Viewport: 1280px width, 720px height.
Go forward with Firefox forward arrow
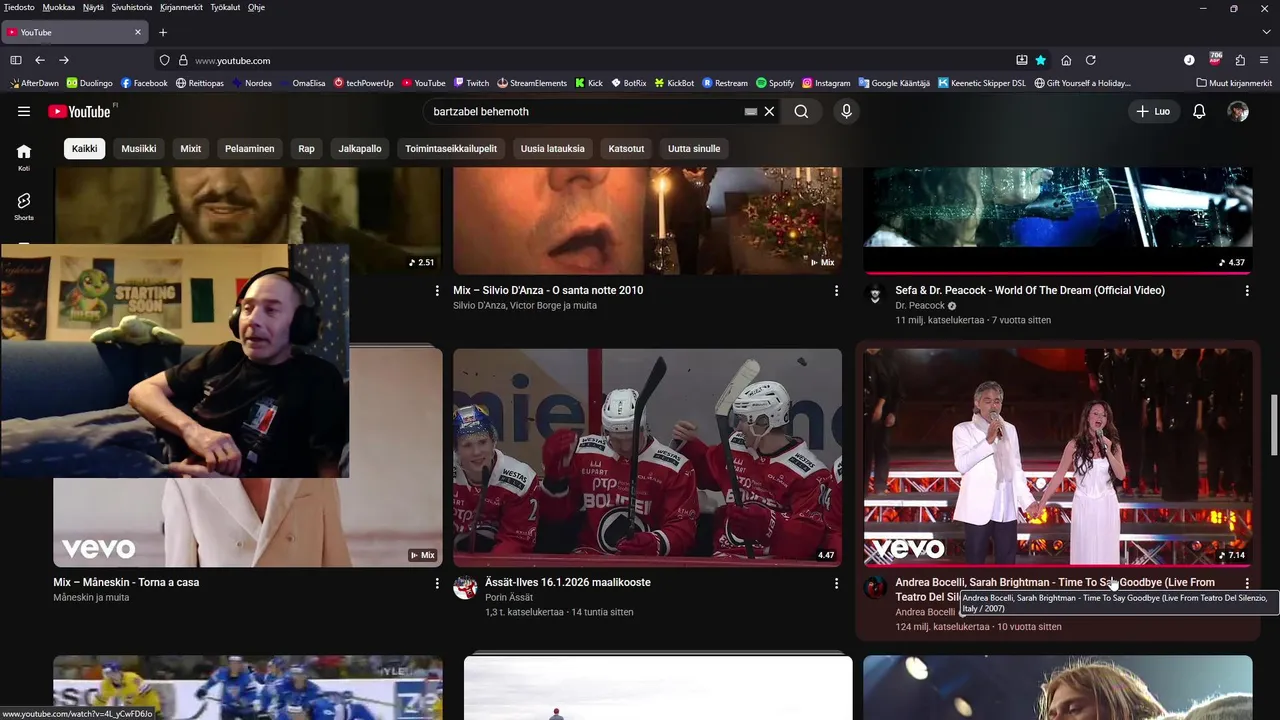[64, 60]
